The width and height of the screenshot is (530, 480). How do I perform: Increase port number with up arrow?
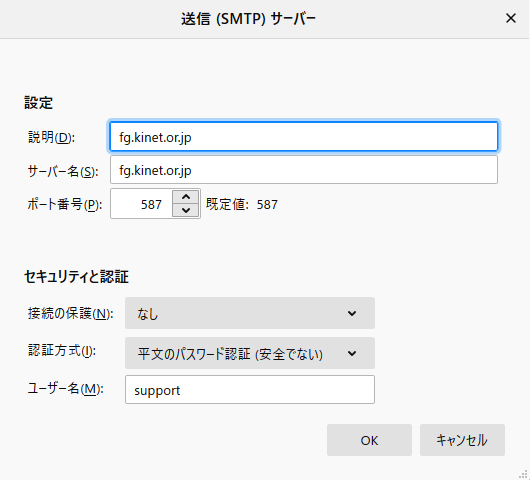[186, 197]
